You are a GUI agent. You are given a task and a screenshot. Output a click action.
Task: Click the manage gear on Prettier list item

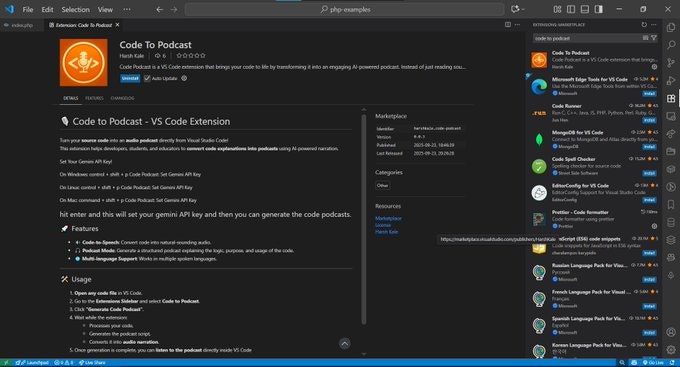click(x=654, y=226)
